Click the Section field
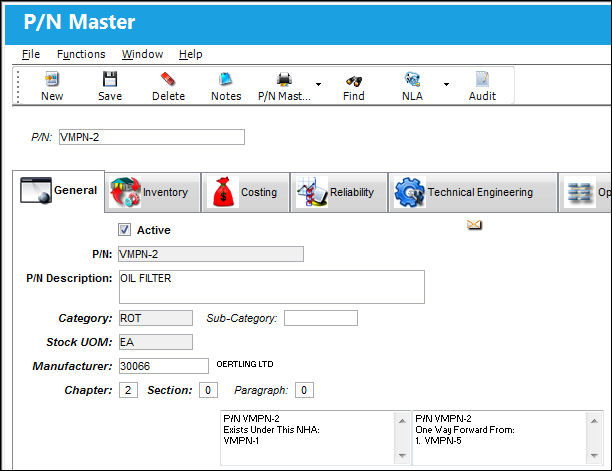Image resolution: width=612 pixels, height=471 pixels. 208,390
